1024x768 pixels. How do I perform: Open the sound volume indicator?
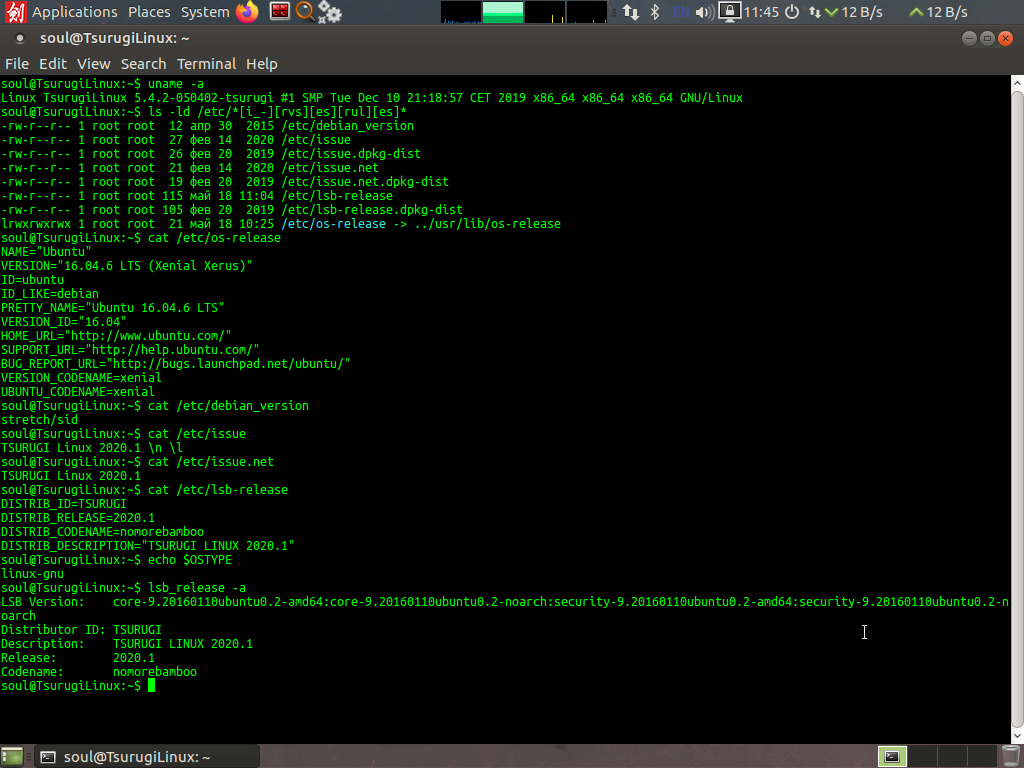[705, 12]
